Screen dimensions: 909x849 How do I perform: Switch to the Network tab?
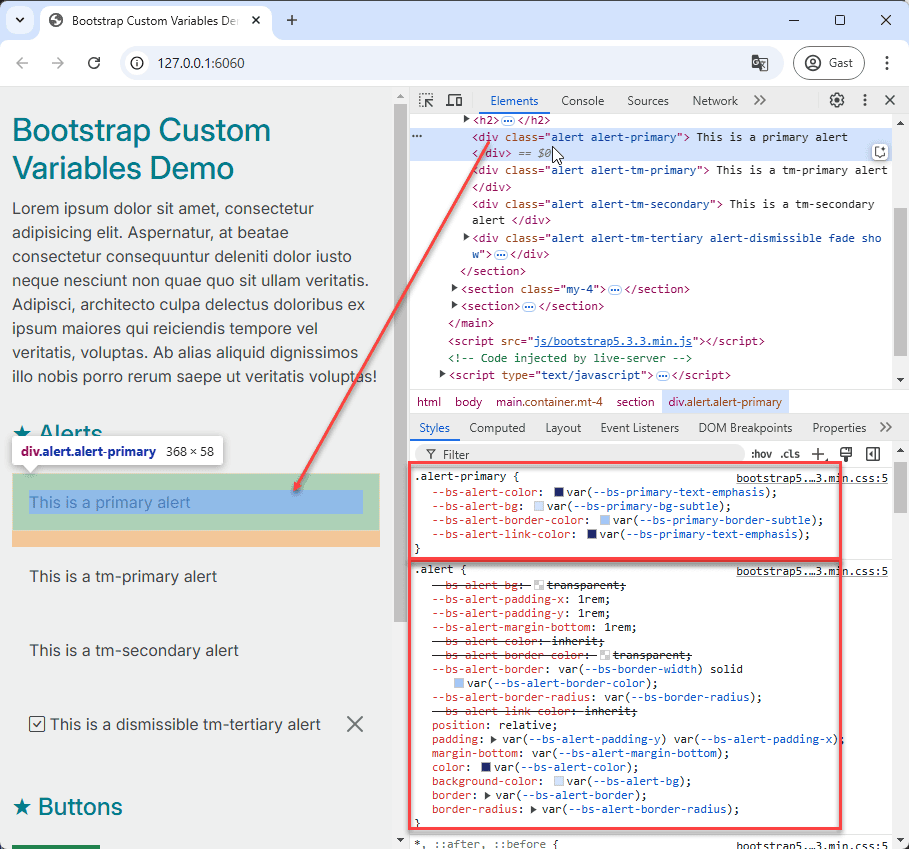click(715, 101)
